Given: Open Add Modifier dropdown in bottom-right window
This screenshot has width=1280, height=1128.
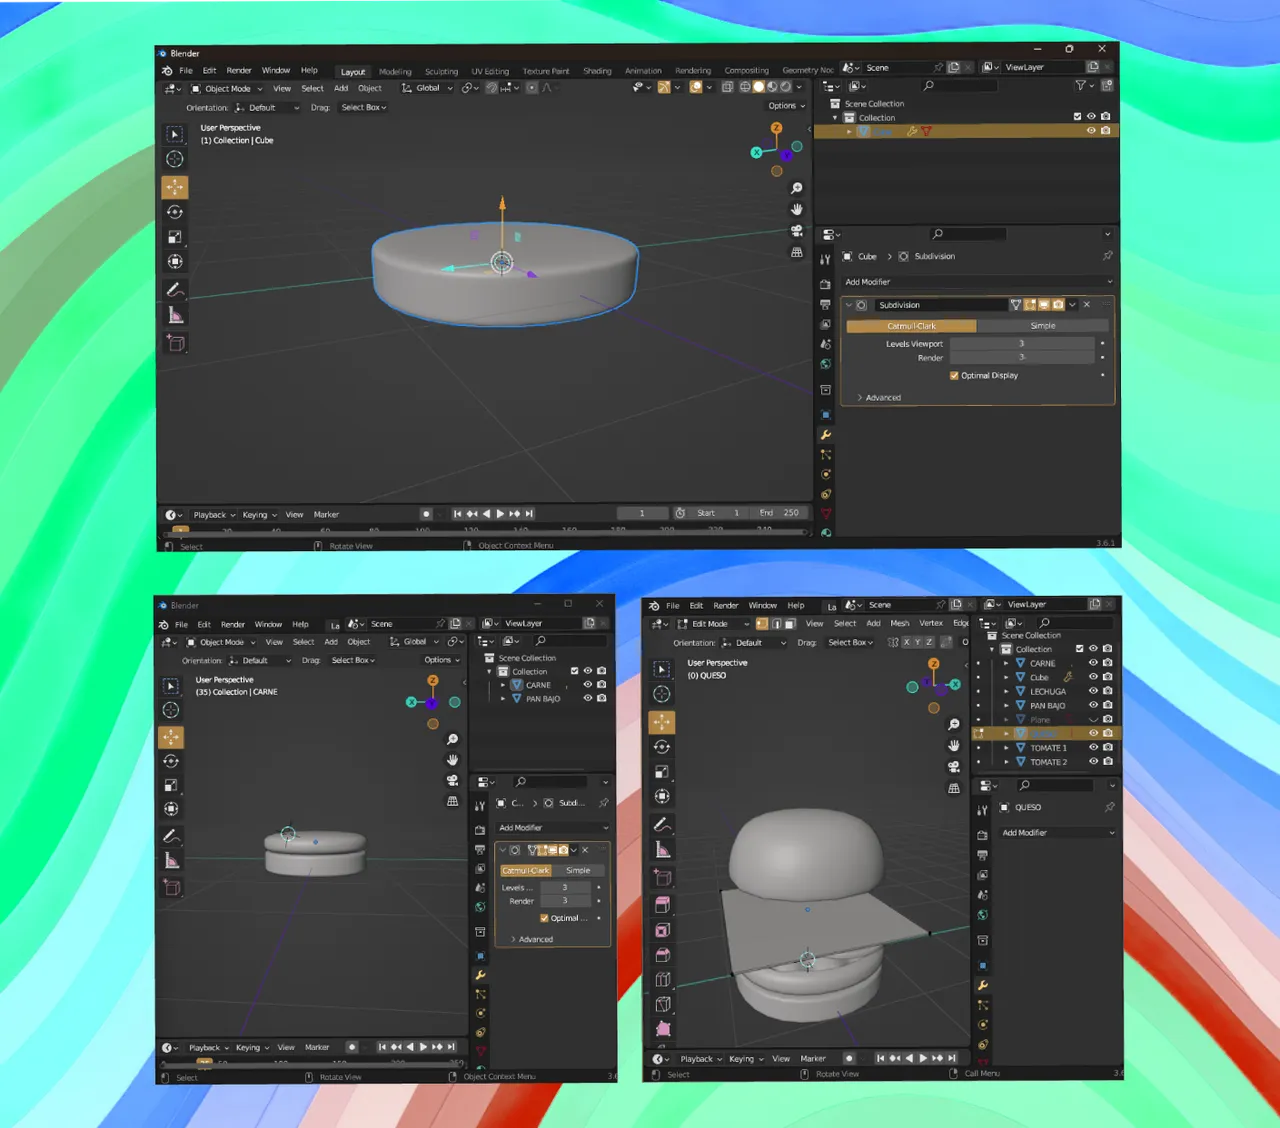Looking at the screenshot, I should pyautogui.click(x=1057, y=832).
